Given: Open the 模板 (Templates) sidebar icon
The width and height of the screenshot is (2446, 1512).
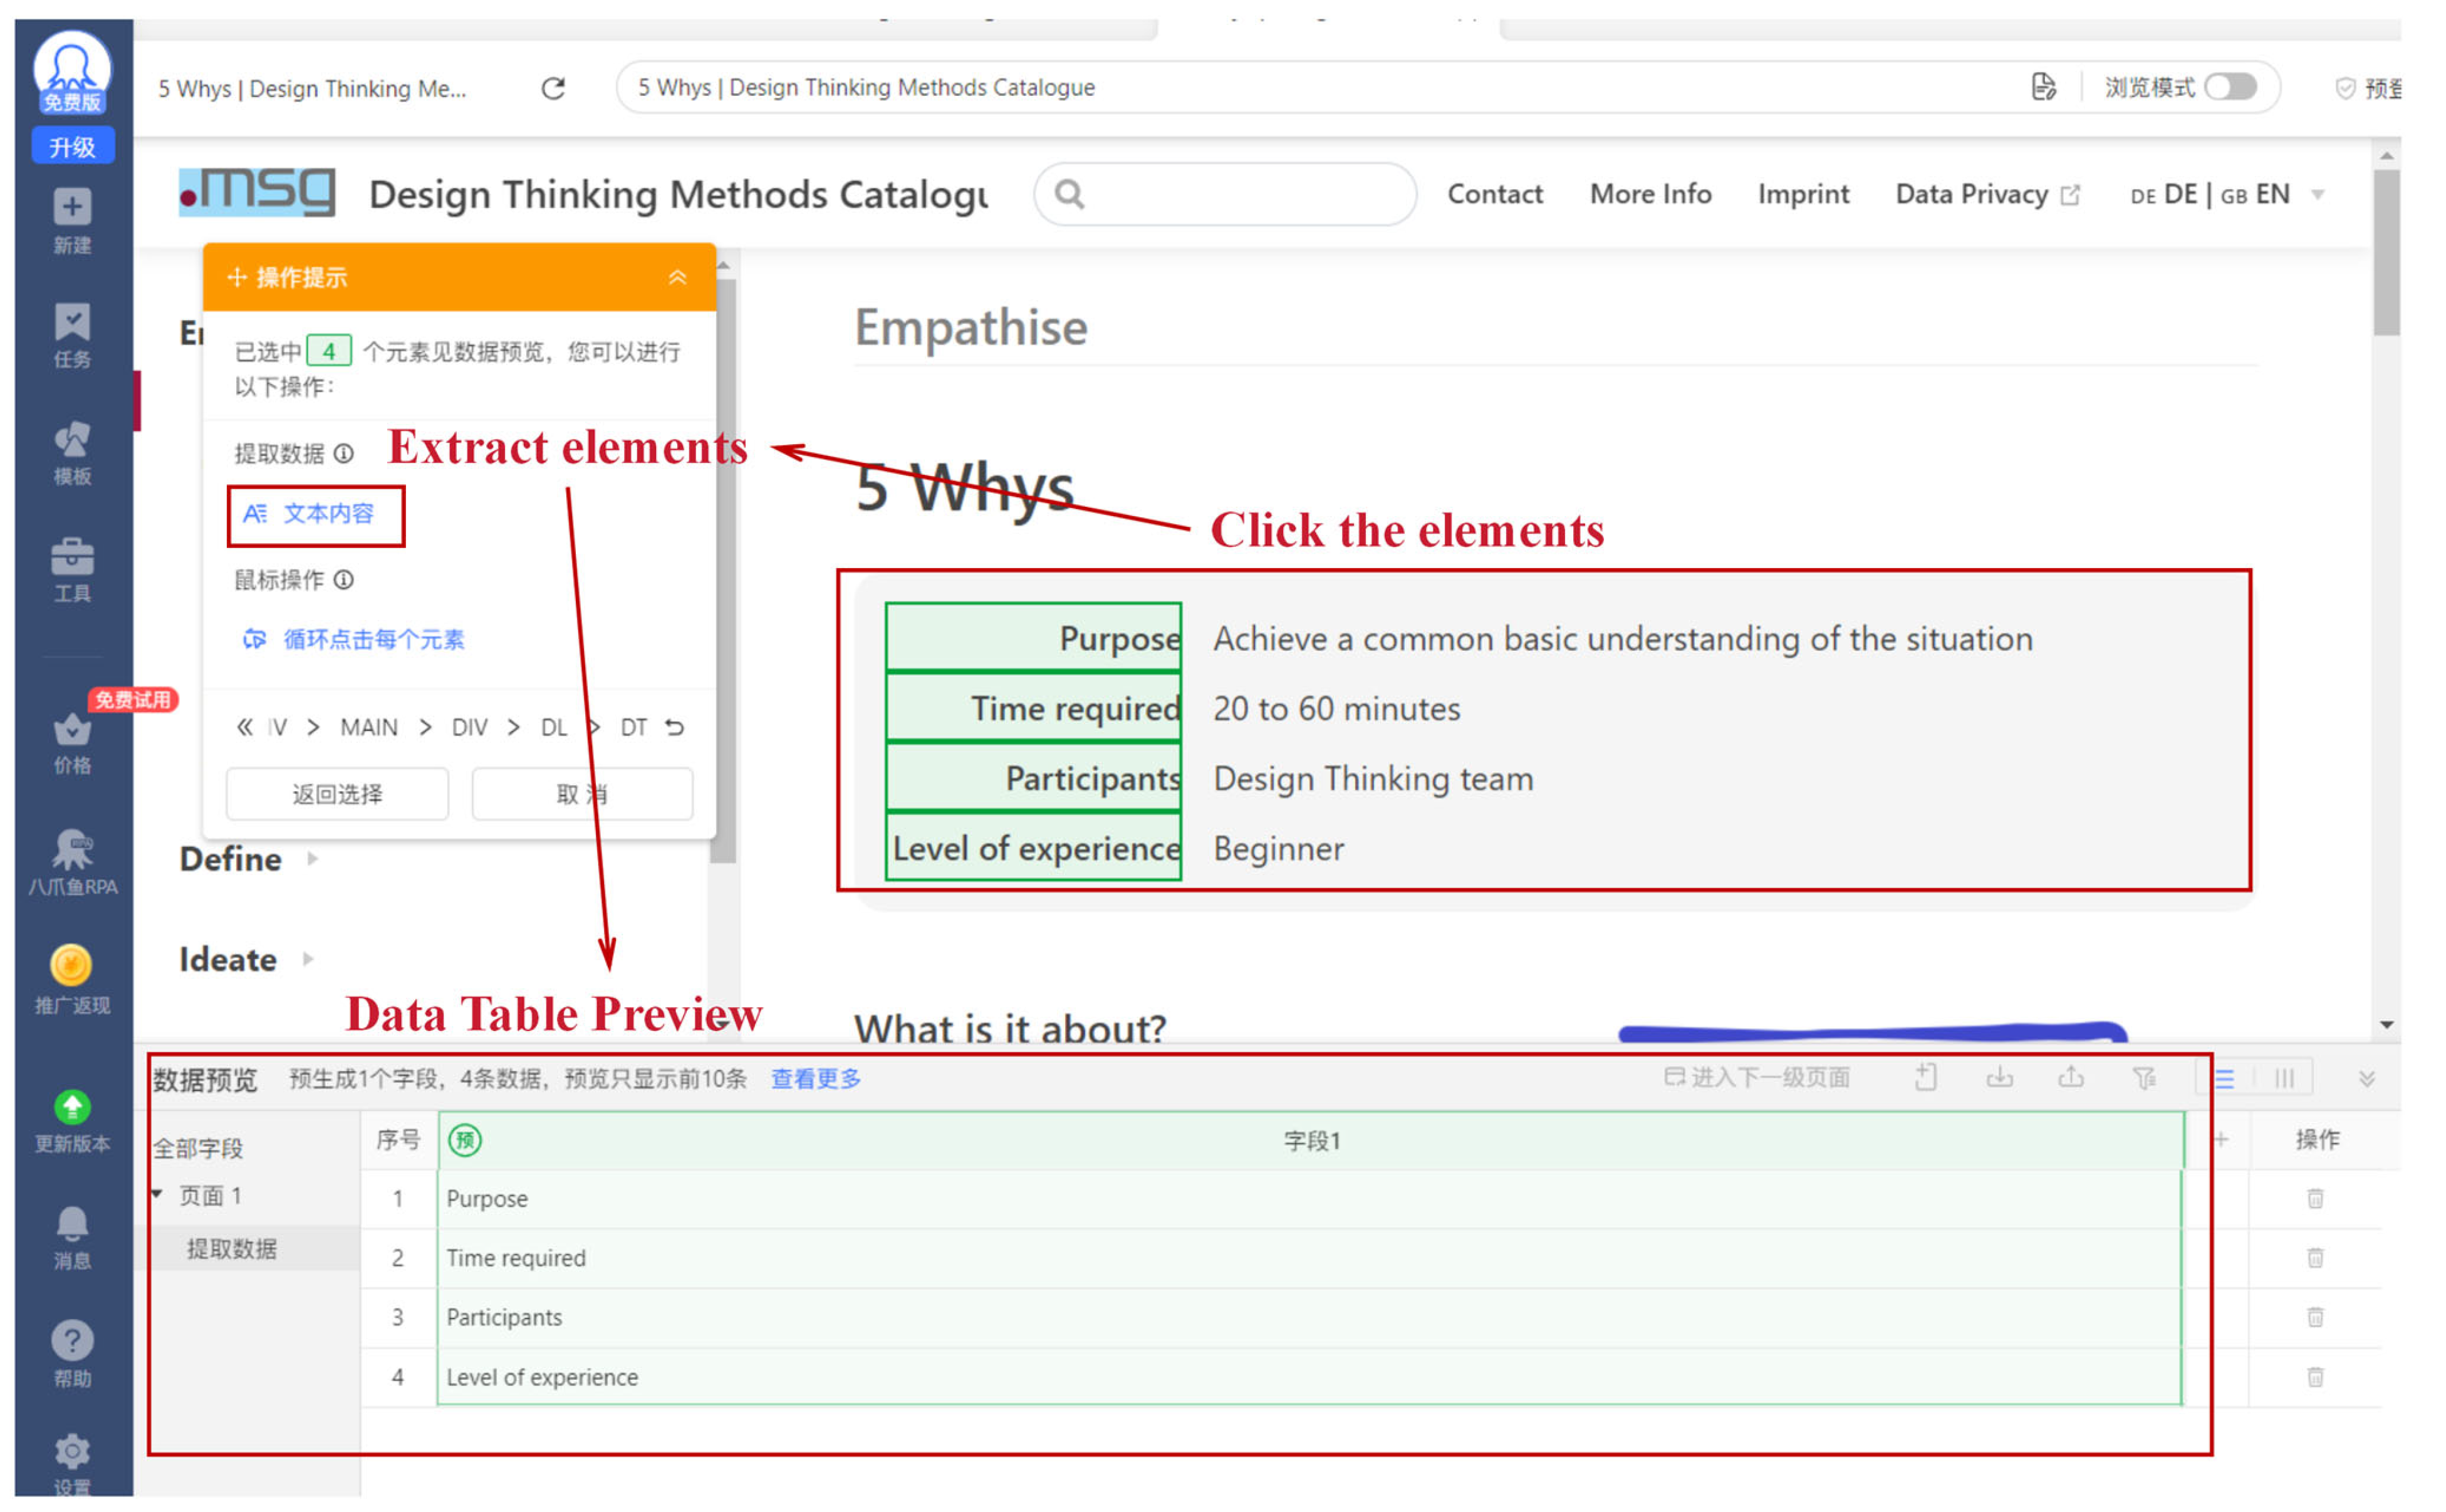Looking at the screenshot, I should coord(72,440).
